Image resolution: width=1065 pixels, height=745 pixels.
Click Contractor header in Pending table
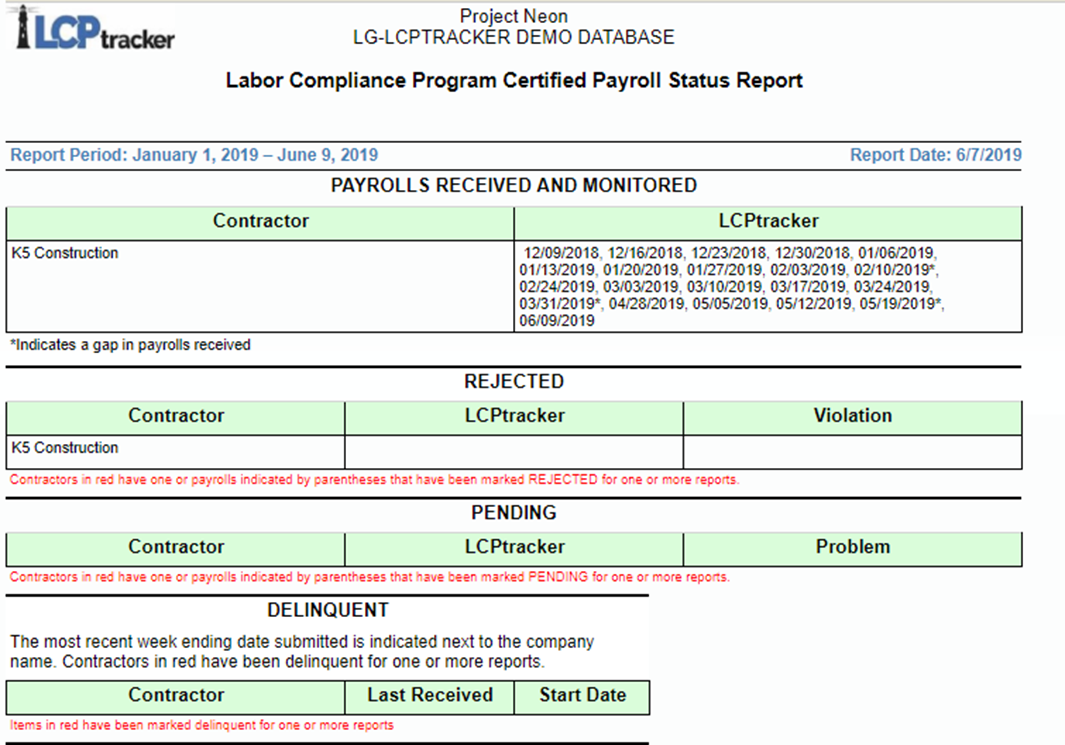click(176, 547)
